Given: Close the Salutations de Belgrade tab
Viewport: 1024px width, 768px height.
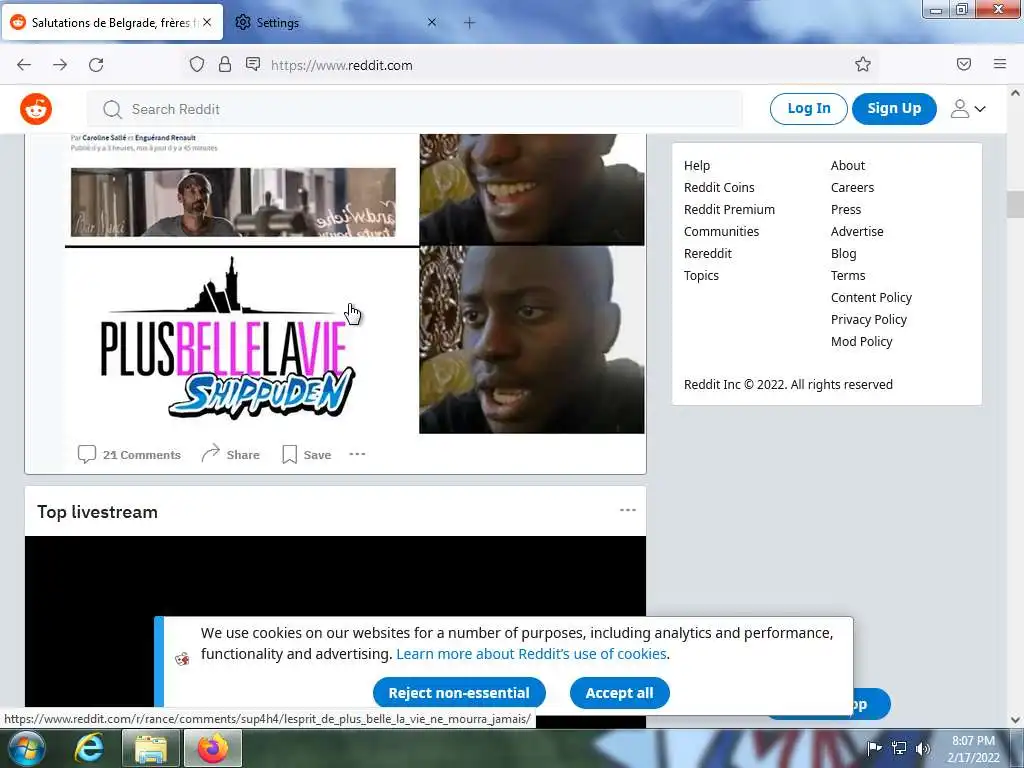Looking at the screenshot, I should point(207,22).
